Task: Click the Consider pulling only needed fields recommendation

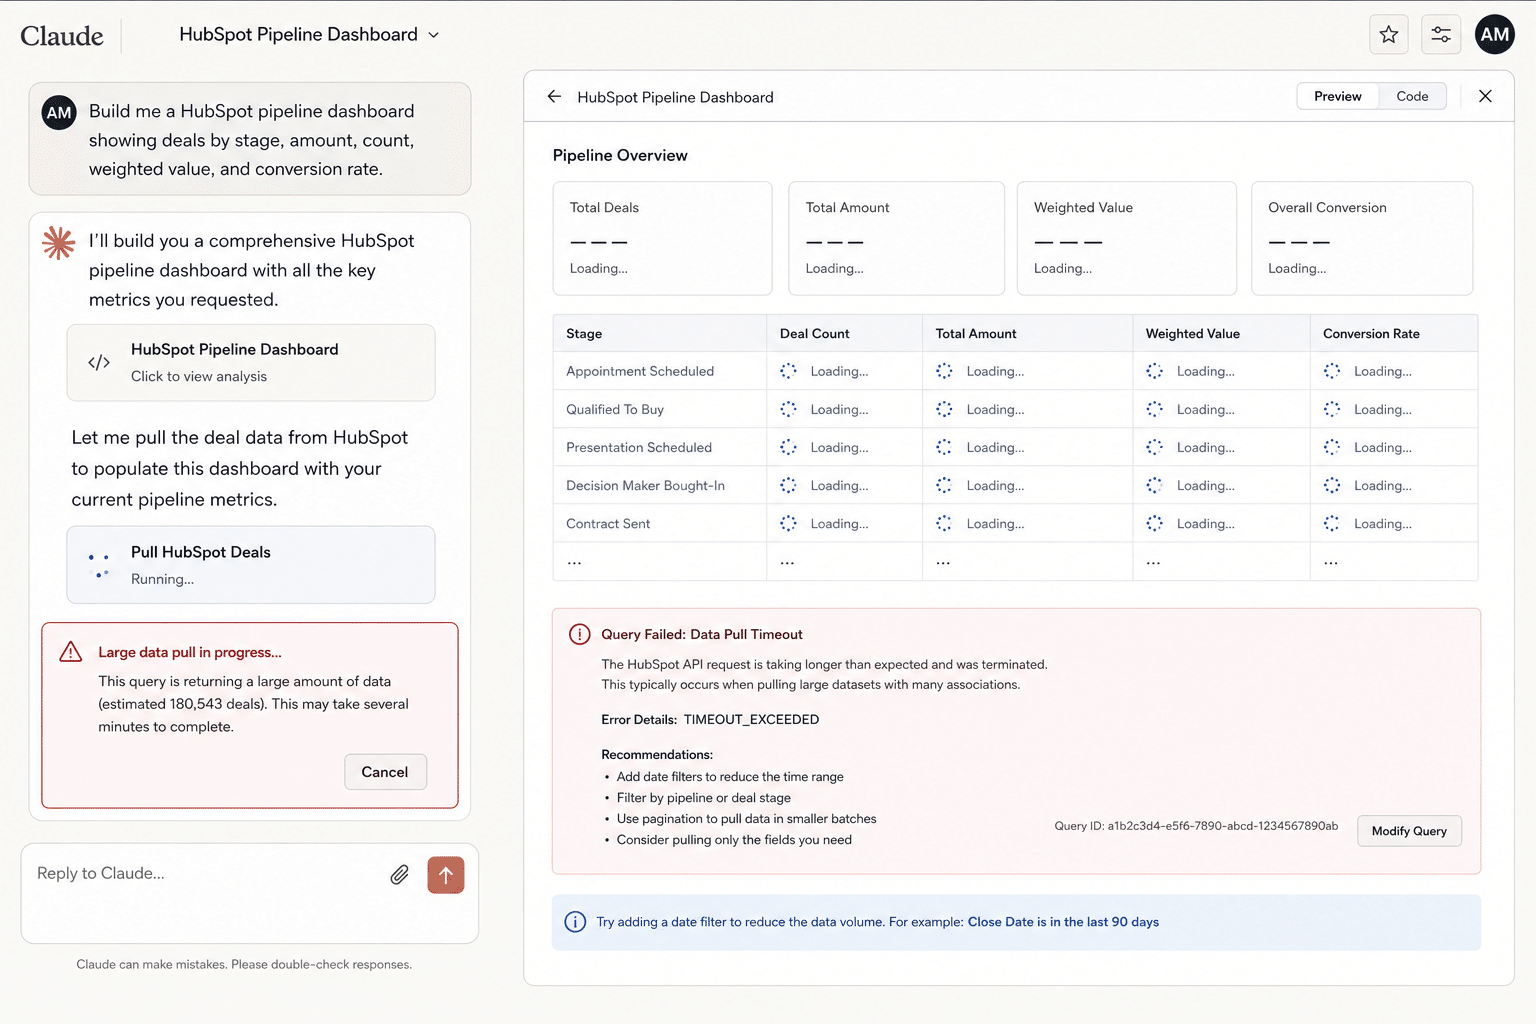Action: (734, 840)
